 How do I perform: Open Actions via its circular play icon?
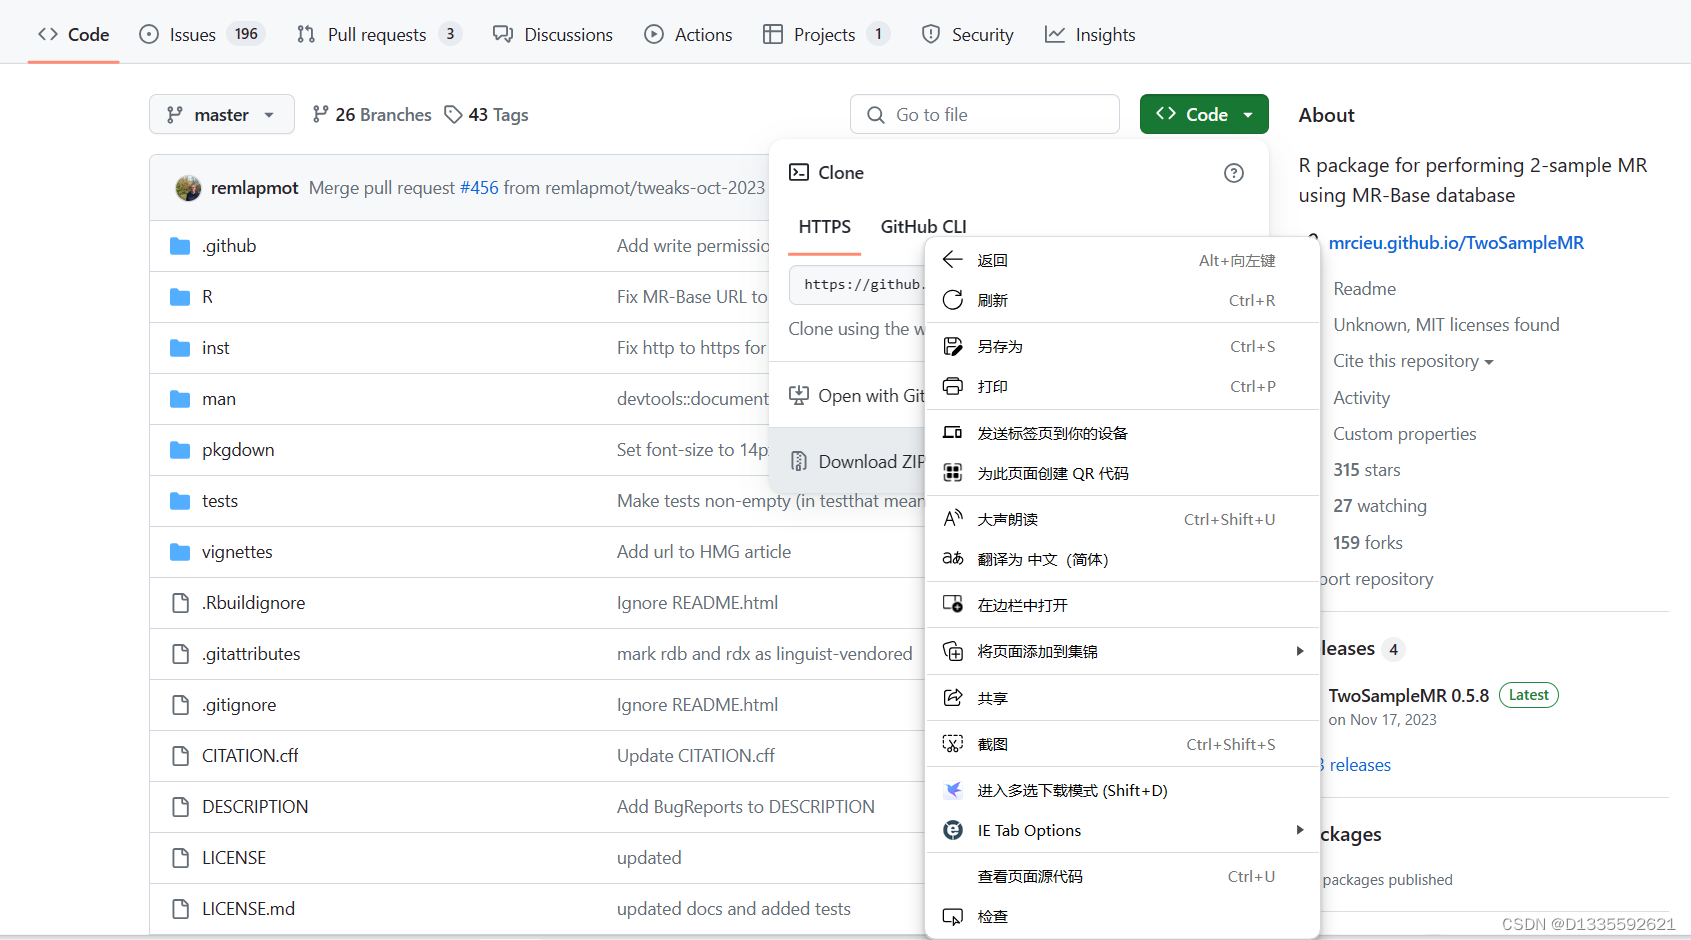pyautogui.click(x=654, y=33)
